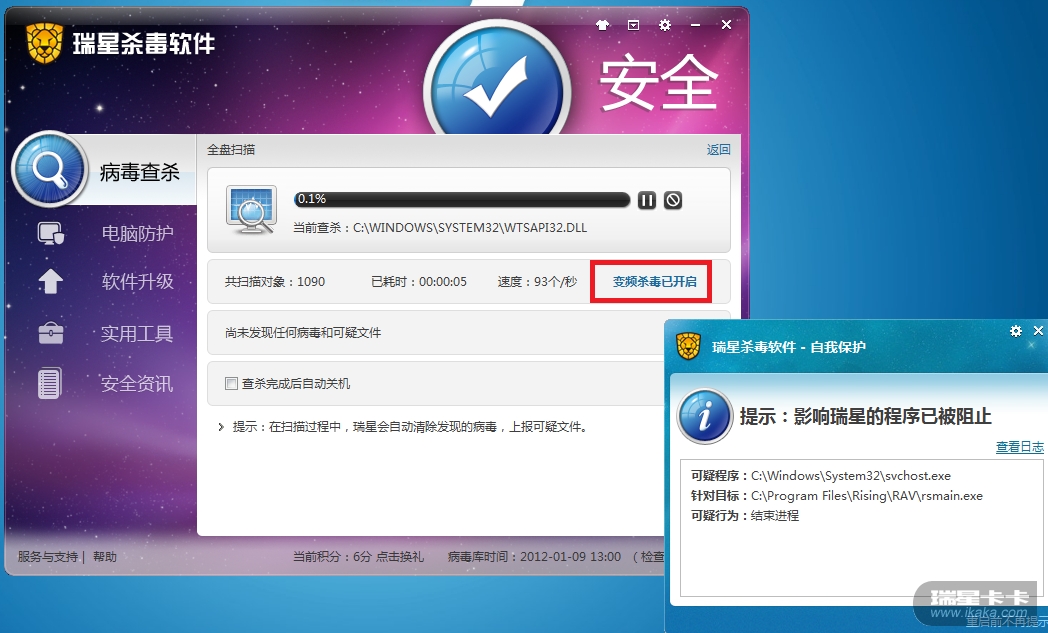Click lion logo in self-protection popup

(688, 346)
